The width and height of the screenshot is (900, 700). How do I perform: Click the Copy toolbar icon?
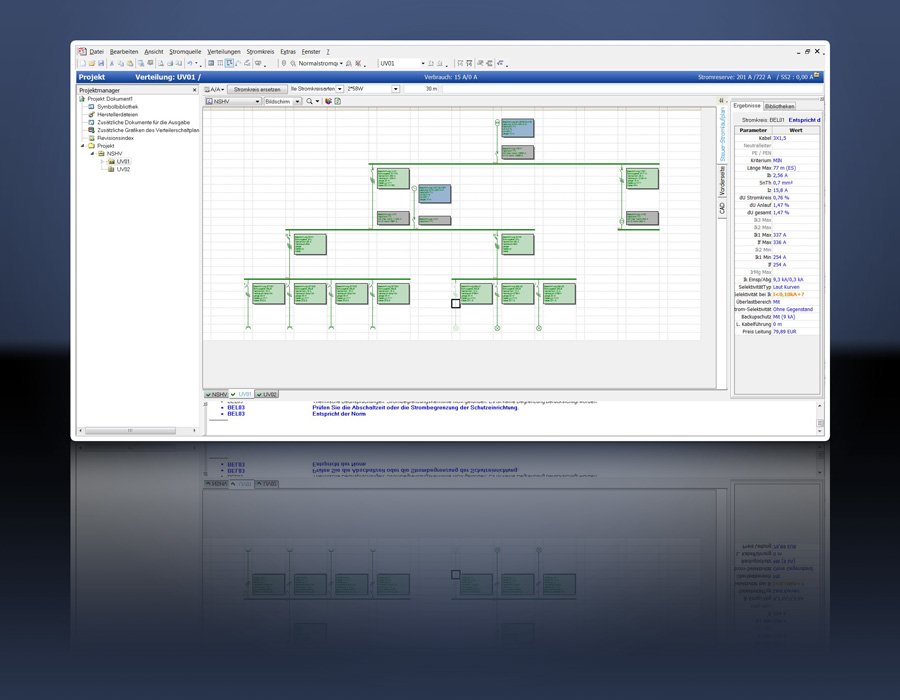[121, 64]
